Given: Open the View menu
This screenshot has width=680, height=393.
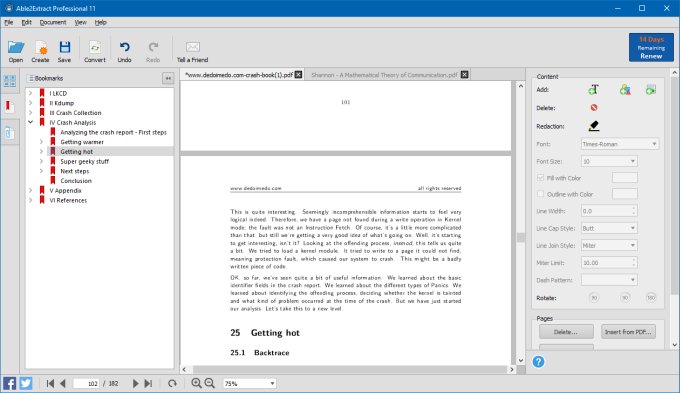Looking at the screenshot, I should coord(80,23).
